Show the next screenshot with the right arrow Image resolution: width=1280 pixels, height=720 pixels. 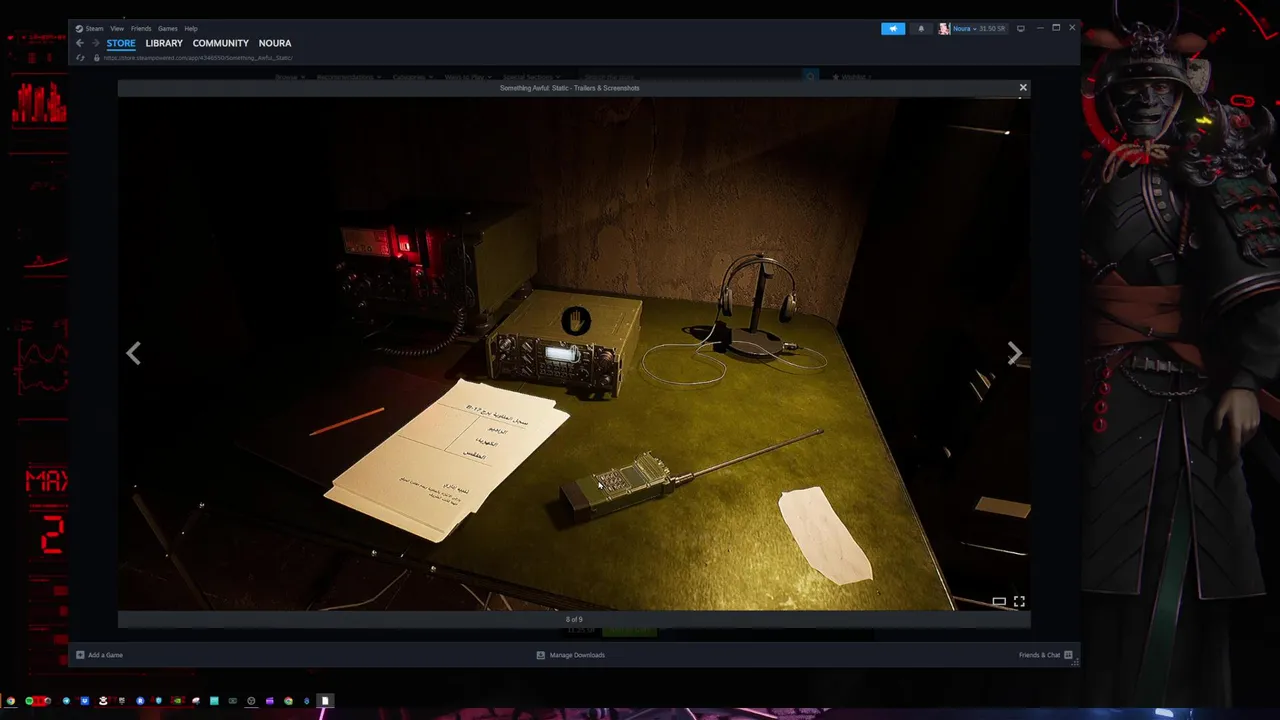pos(1015,353)
